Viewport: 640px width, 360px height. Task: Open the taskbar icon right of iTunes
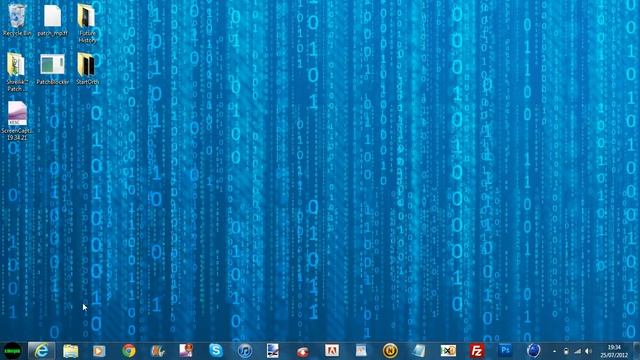coord(273,351)
